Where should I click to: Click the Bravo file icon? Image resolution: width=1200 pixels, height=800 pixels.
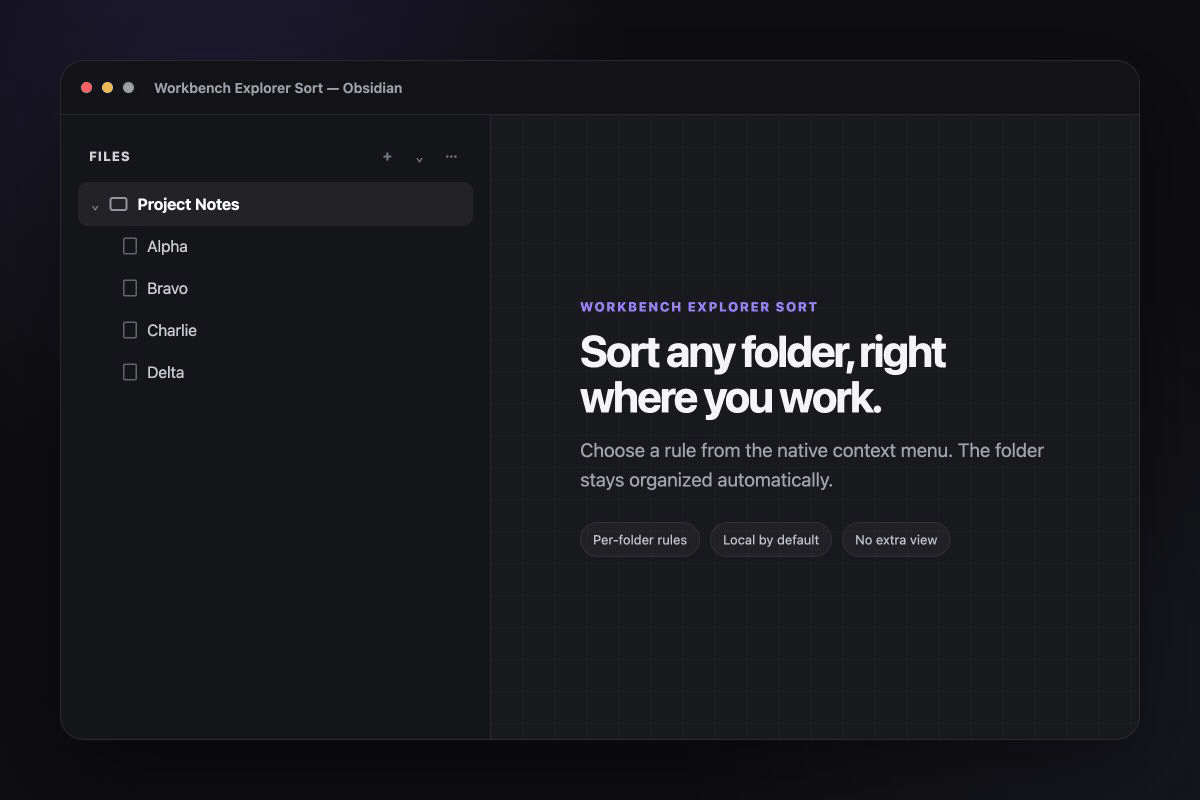[130, 288]
